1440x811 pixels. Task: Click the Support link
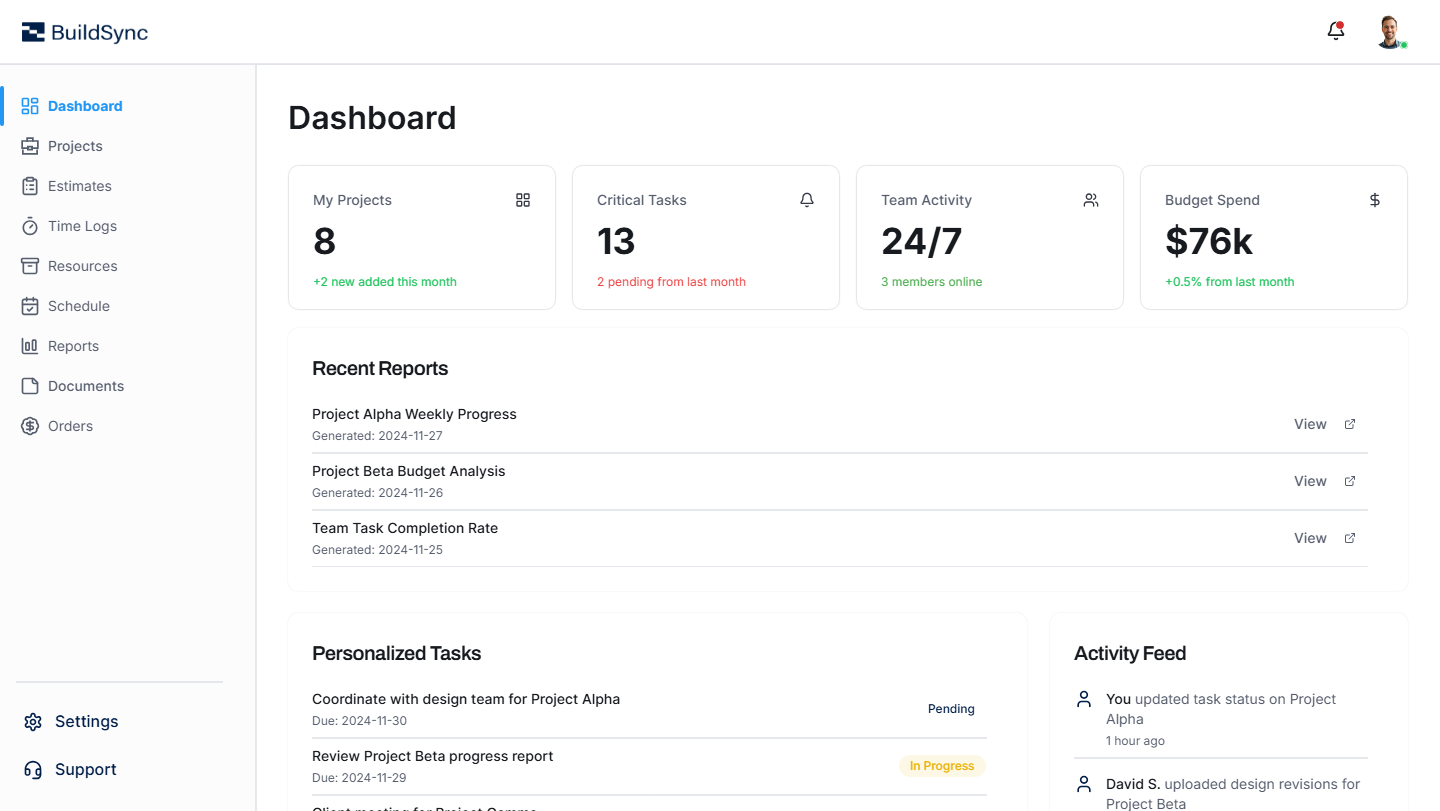click(84, 769)
